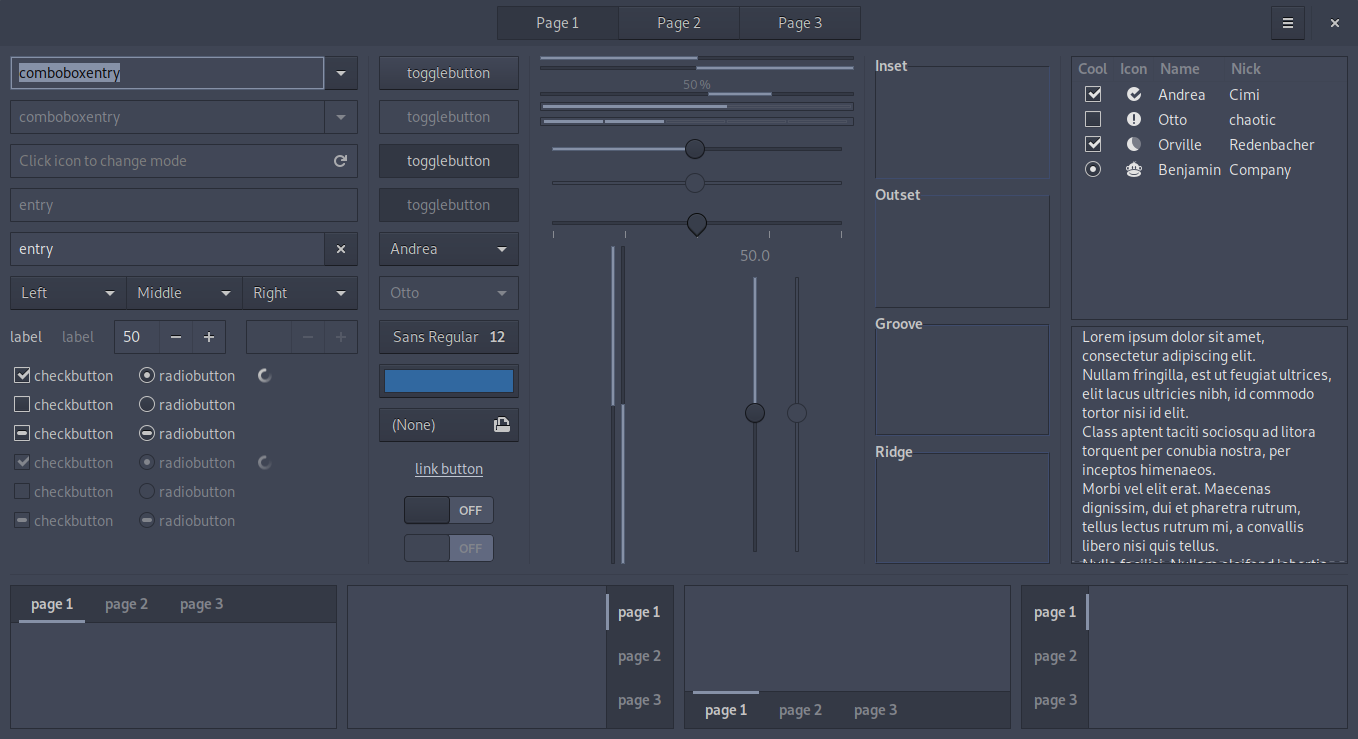Click the spinner next to the first radiobutton
Screen dimensions: 1358x739
pos(265,376)
